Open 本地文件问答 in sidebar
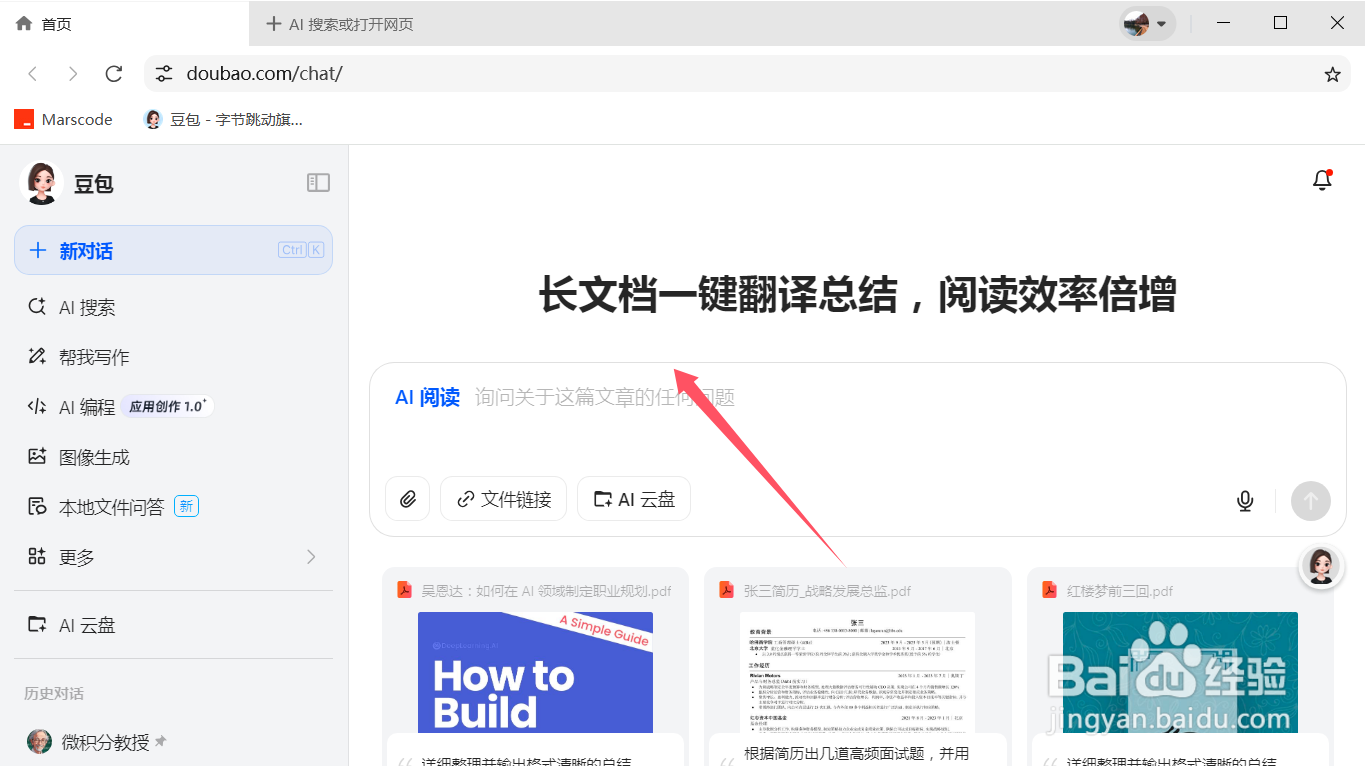This screenshot has width=1365, height=766. pos(173,507)
